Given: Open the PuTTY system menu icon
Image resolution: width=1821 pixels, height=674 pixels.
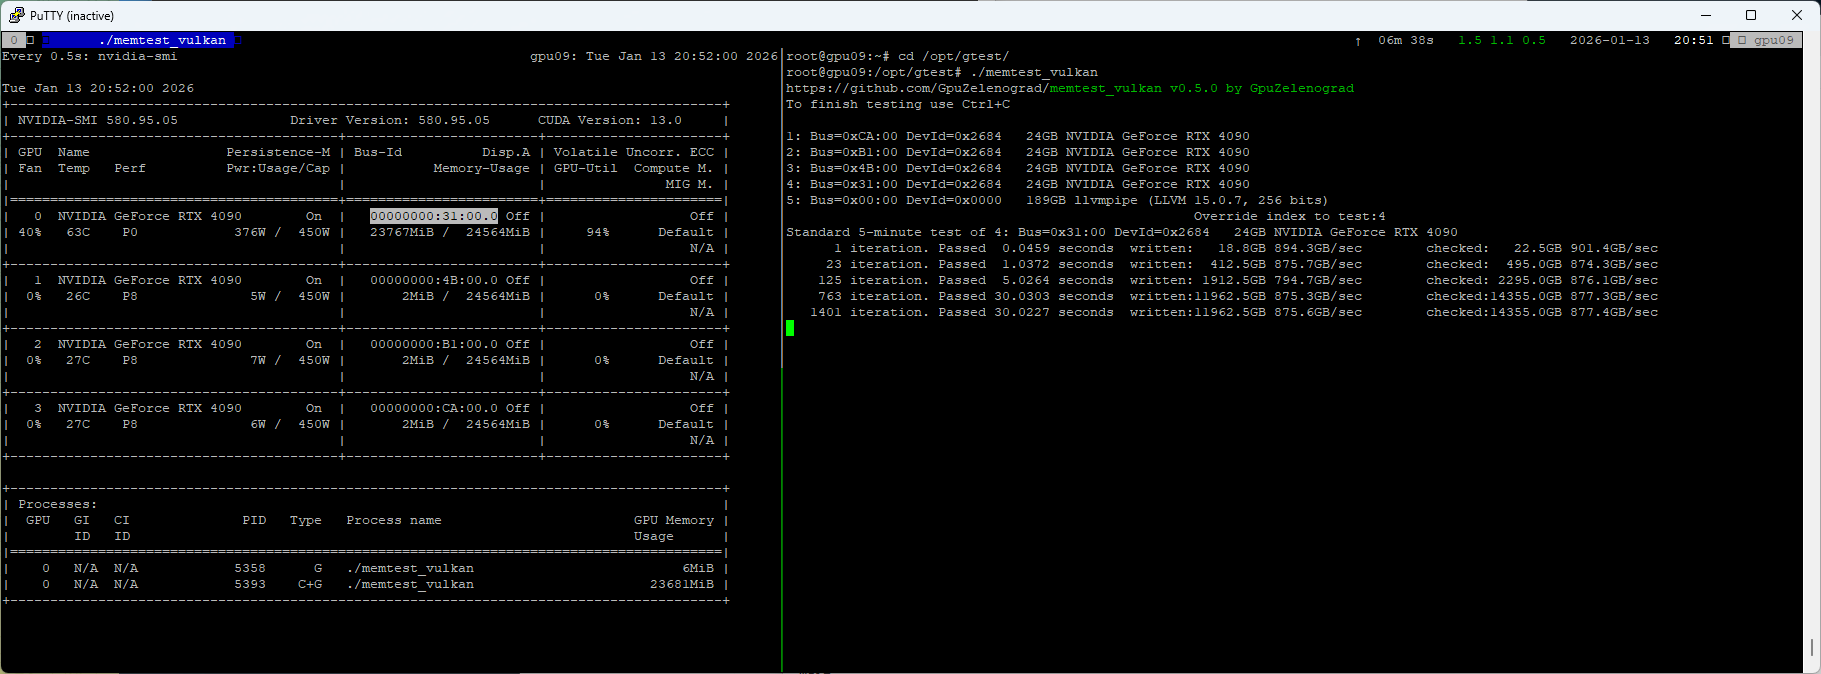Looking at the screenshot, I should tap(16, 15).
